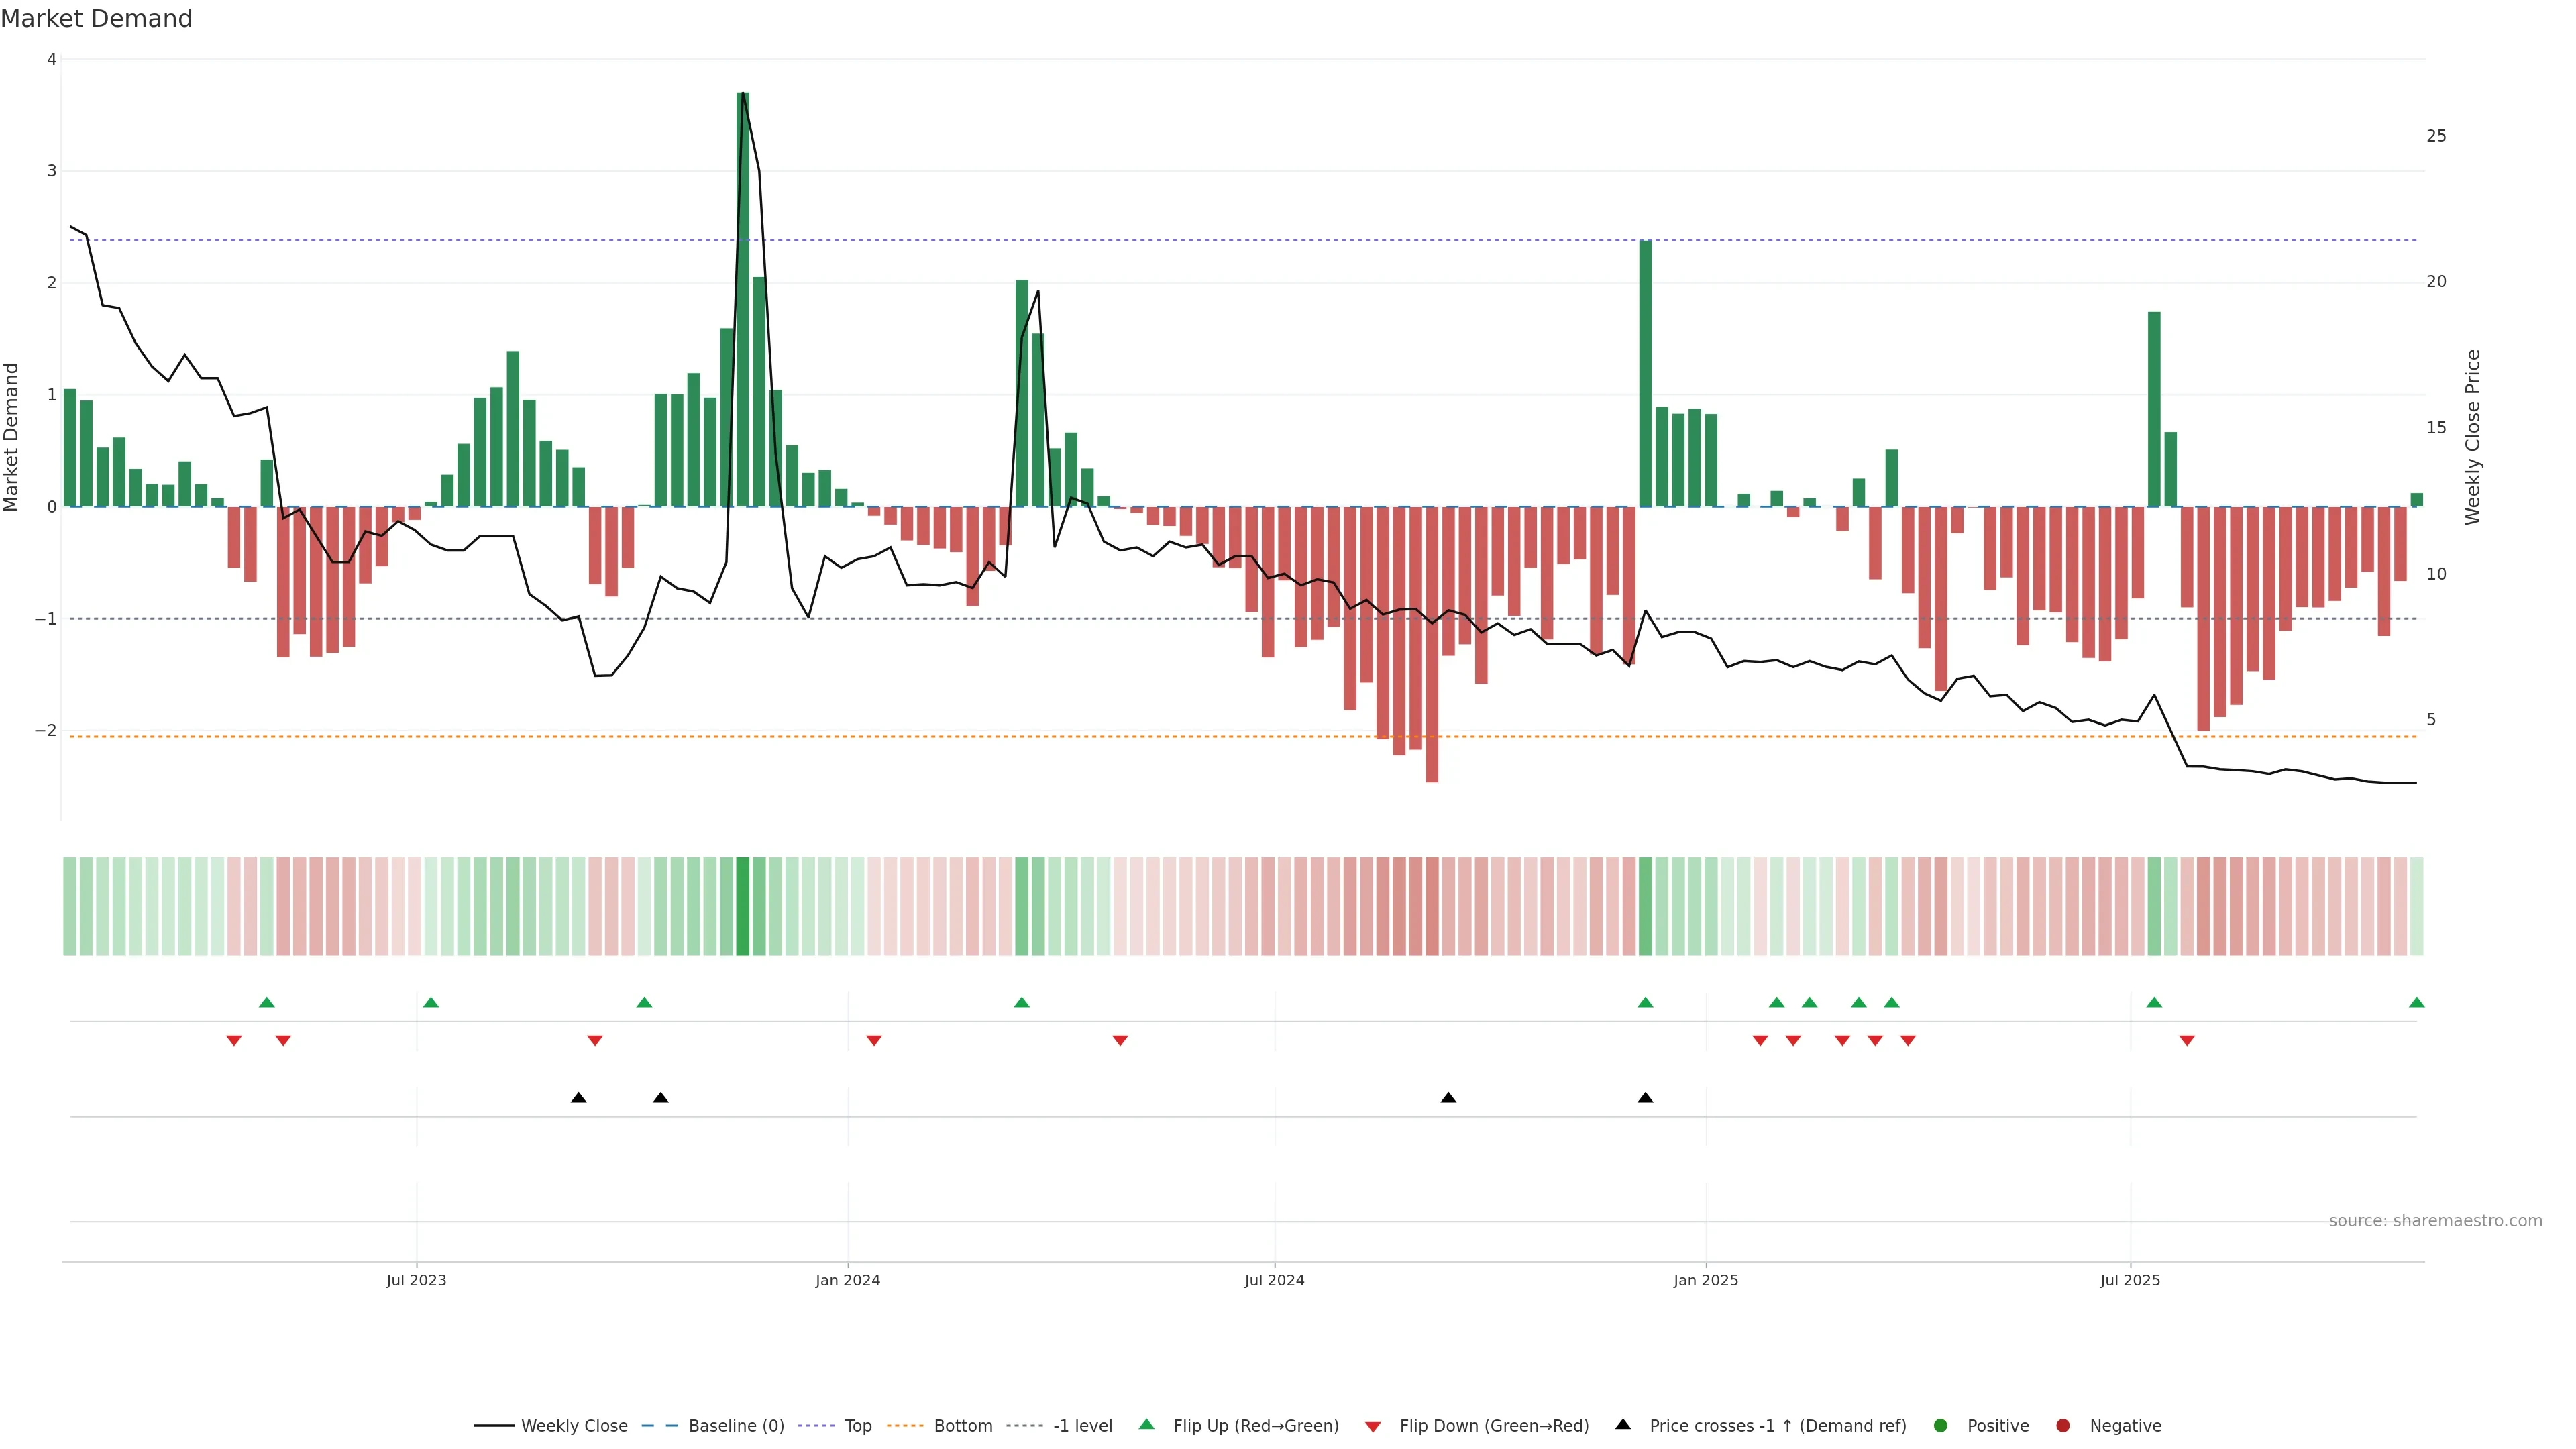Toggle the Top dotted line legend entry
The height and width of the screenshot is (1449, 2576).
tap(857, 1425)
